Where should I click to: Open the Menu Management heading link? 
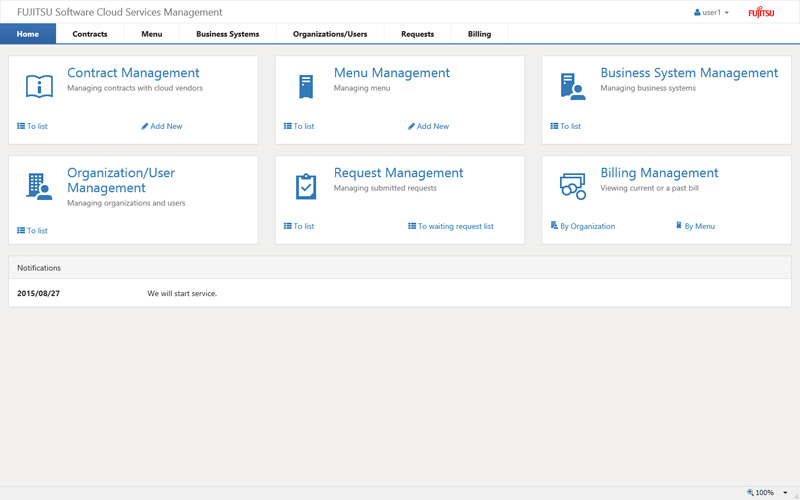[392, 73]
